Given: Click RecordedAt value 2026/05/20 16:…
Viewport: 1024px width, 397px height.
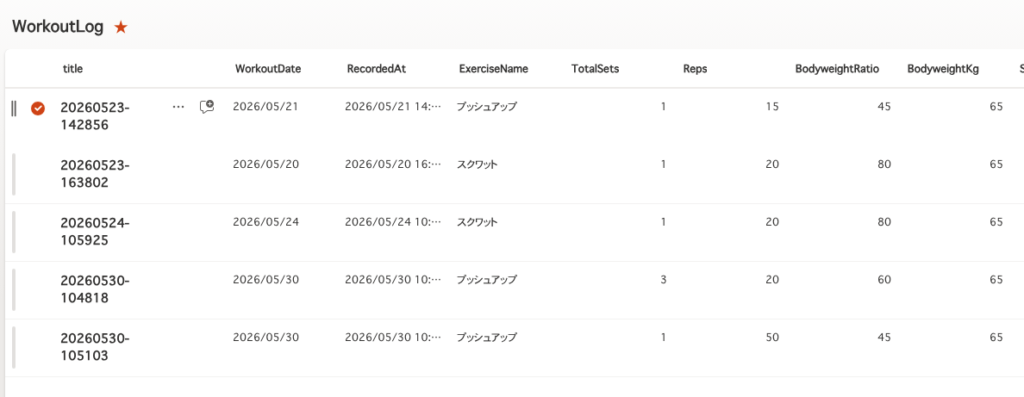Looking at the screenshot, I should 393,164.
